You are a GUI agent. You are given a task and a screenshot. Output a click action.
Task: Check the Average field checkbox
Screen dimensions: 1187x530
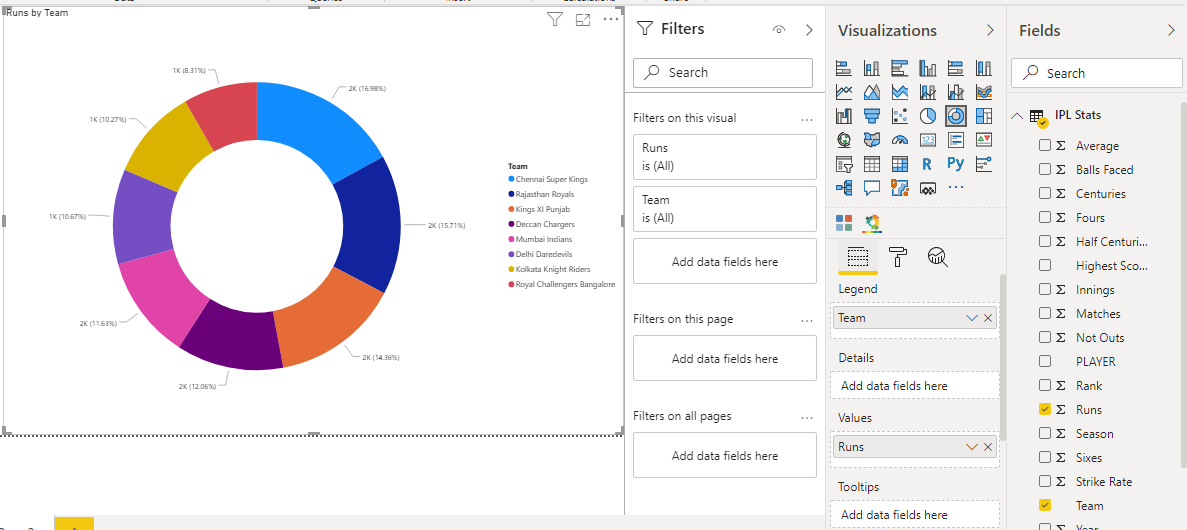pyautogui.click(x=1045, y=145)
